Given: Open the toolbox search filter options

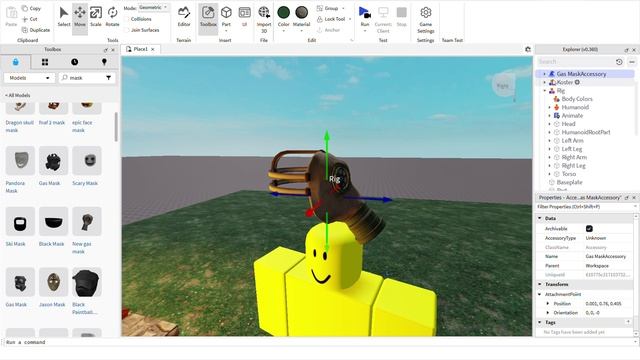Looking at the screenshot, I should point(109,78).
